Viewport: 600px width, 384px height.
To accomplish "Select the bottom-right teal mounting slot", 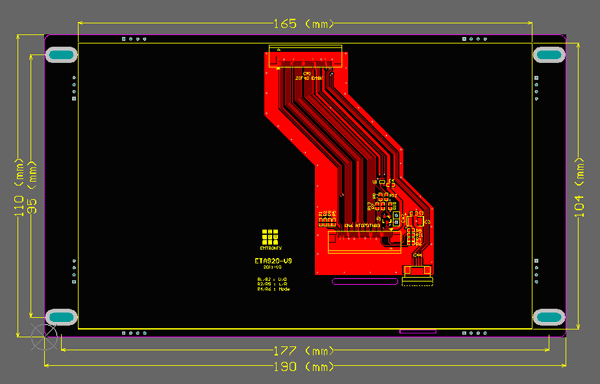I will pos(549,317).
